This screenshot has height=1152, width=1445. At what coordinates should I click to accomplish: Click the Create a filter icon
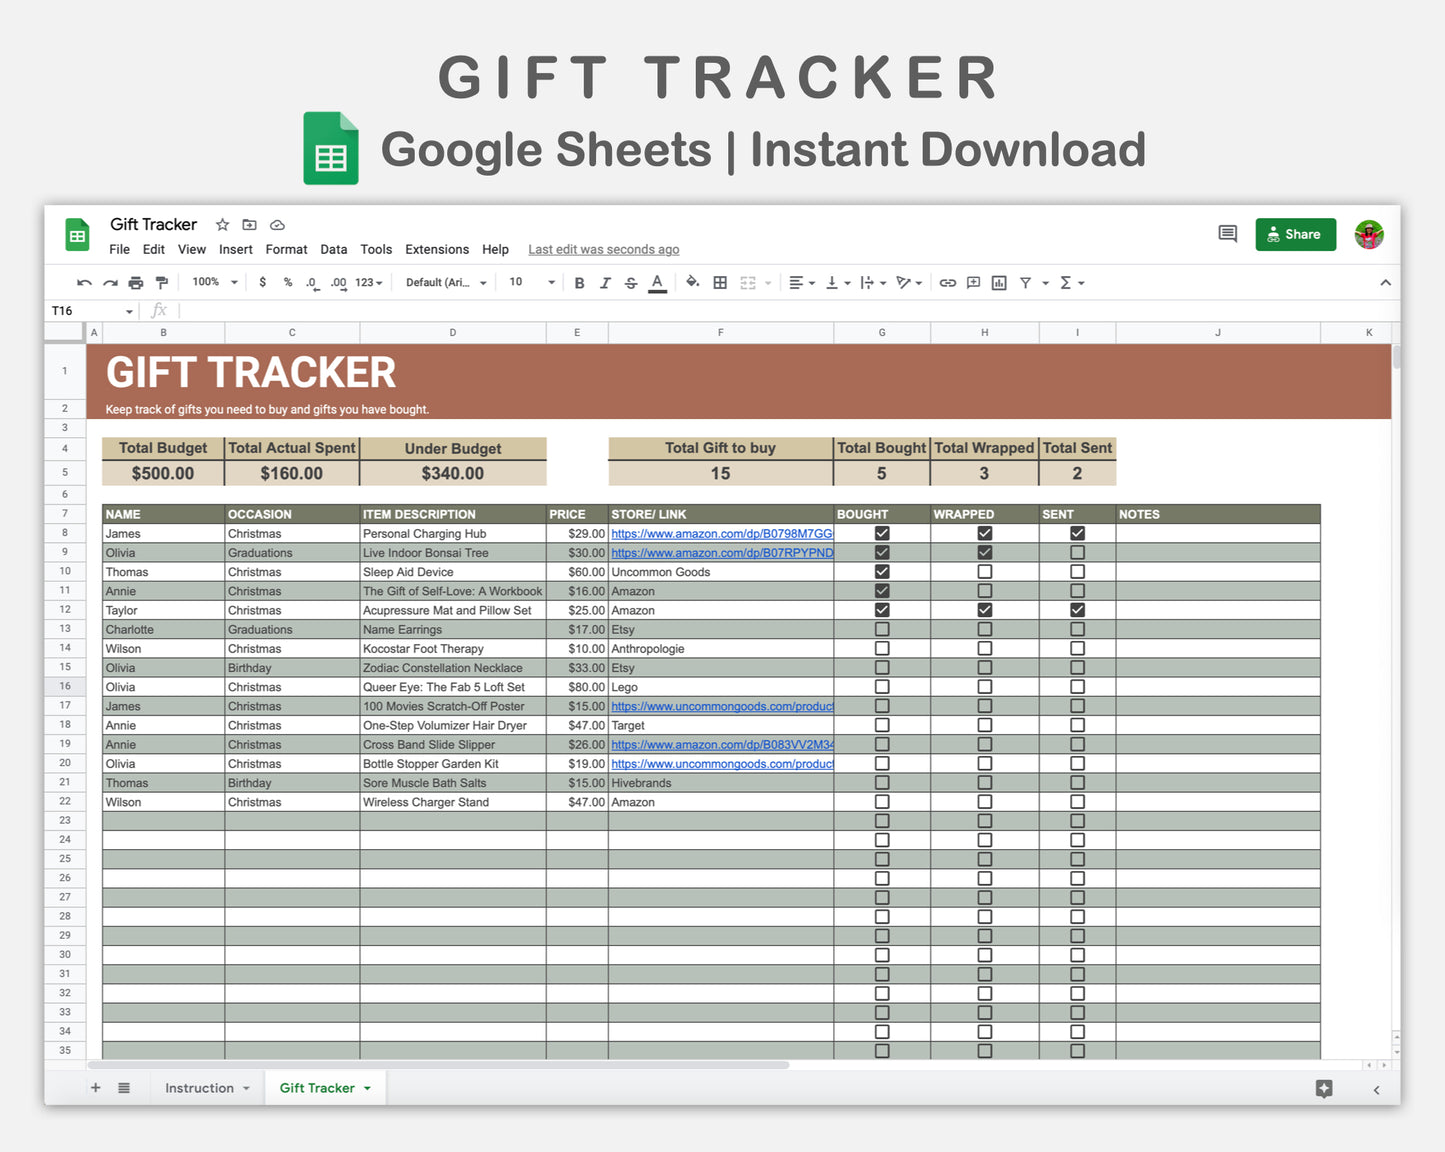pos(1027,282)
